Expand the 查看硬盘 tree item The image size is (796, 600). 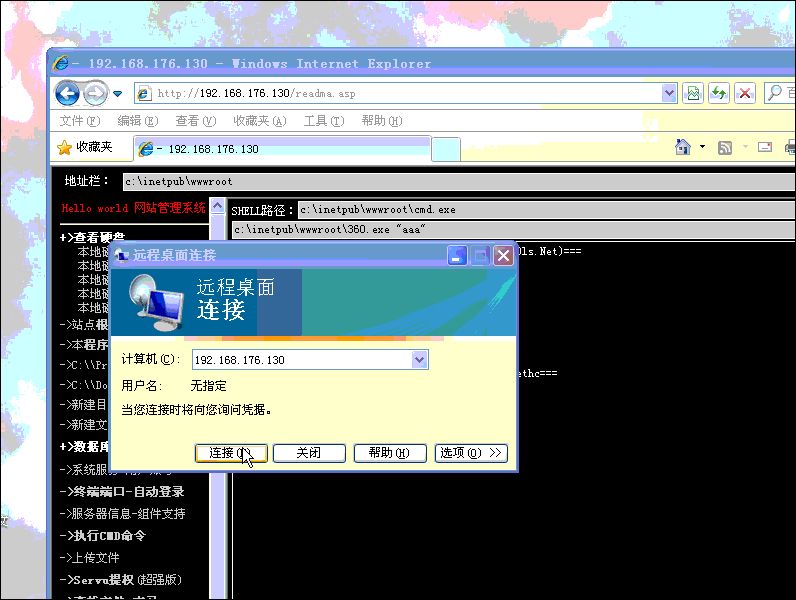tap(92, 238)
